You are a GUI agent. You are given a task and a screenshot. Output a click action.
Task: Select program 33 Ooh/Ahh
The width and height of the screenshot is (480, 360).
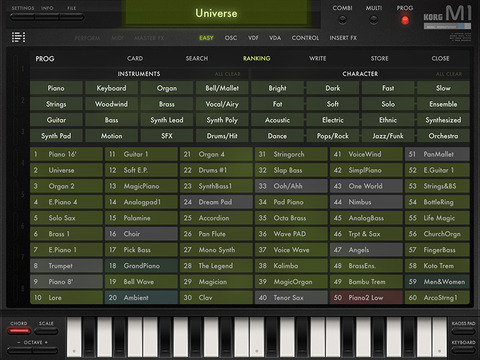291,186
